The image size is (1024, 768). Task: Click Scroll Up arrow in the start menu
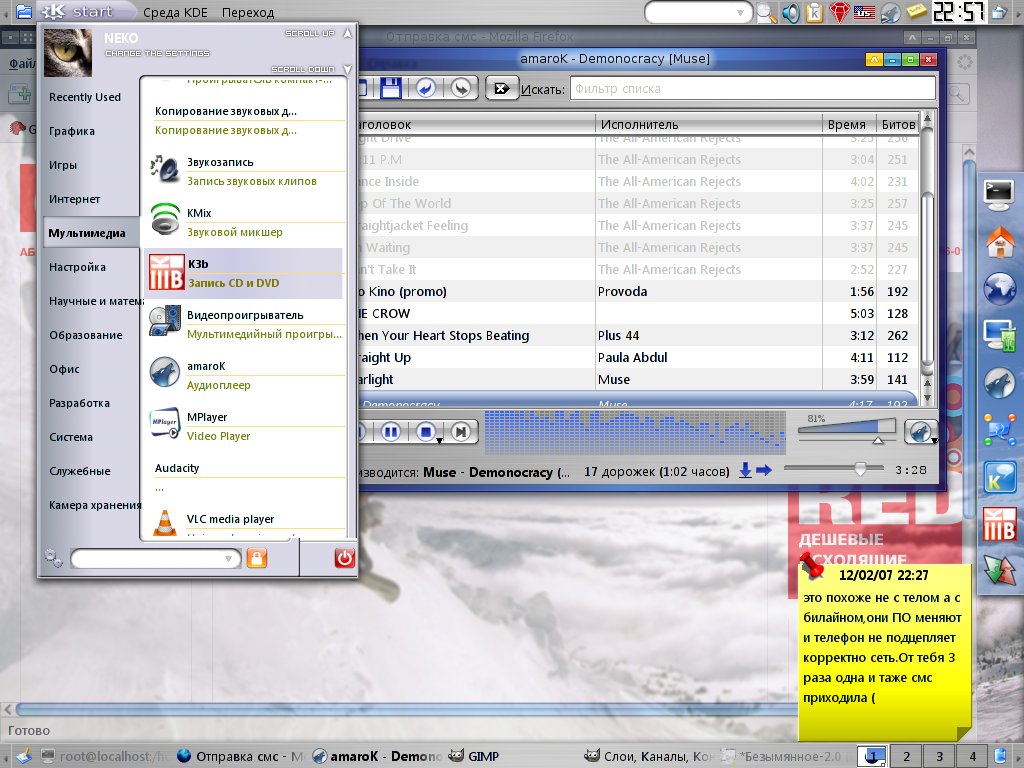pyautogui.click(x=347, y=33)
